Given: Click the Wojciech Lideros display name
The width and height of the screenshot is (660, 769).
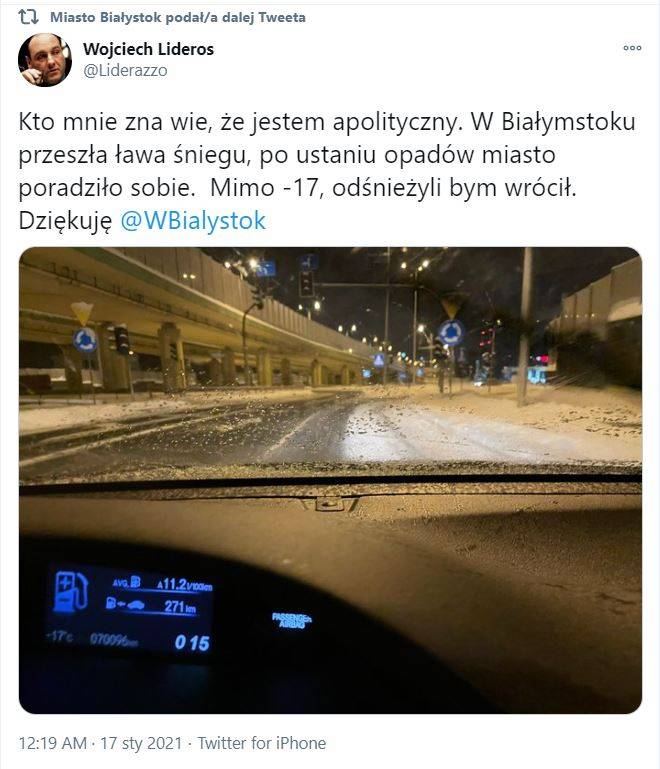Looking at the screenshot, I should click(148, 49).
